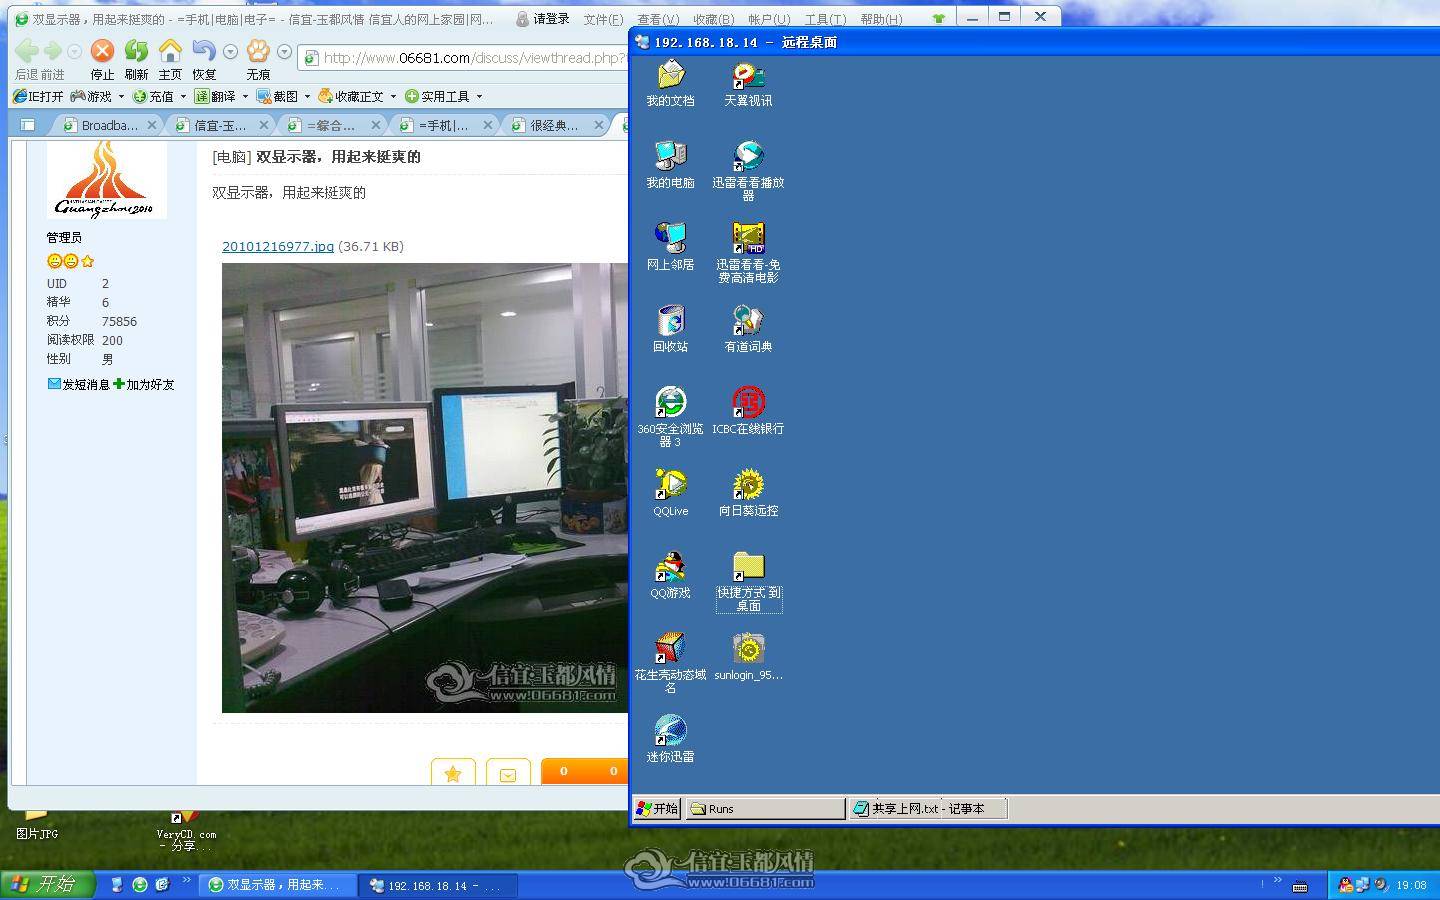
Task: Select 向日葵远控 icon on remote desktop
Action: coord(748,494)
